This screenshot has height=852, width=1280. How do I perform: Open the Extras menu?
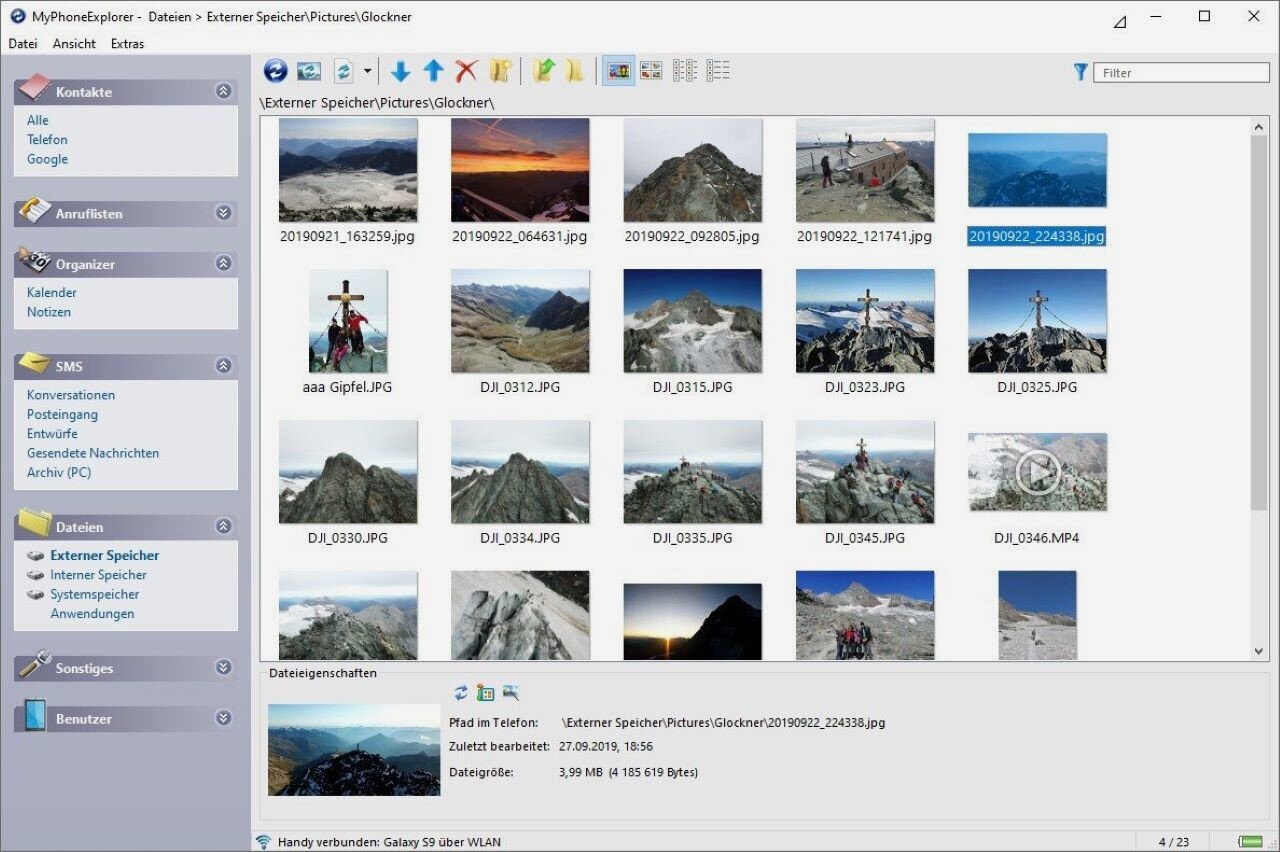[x=127, y=44]
